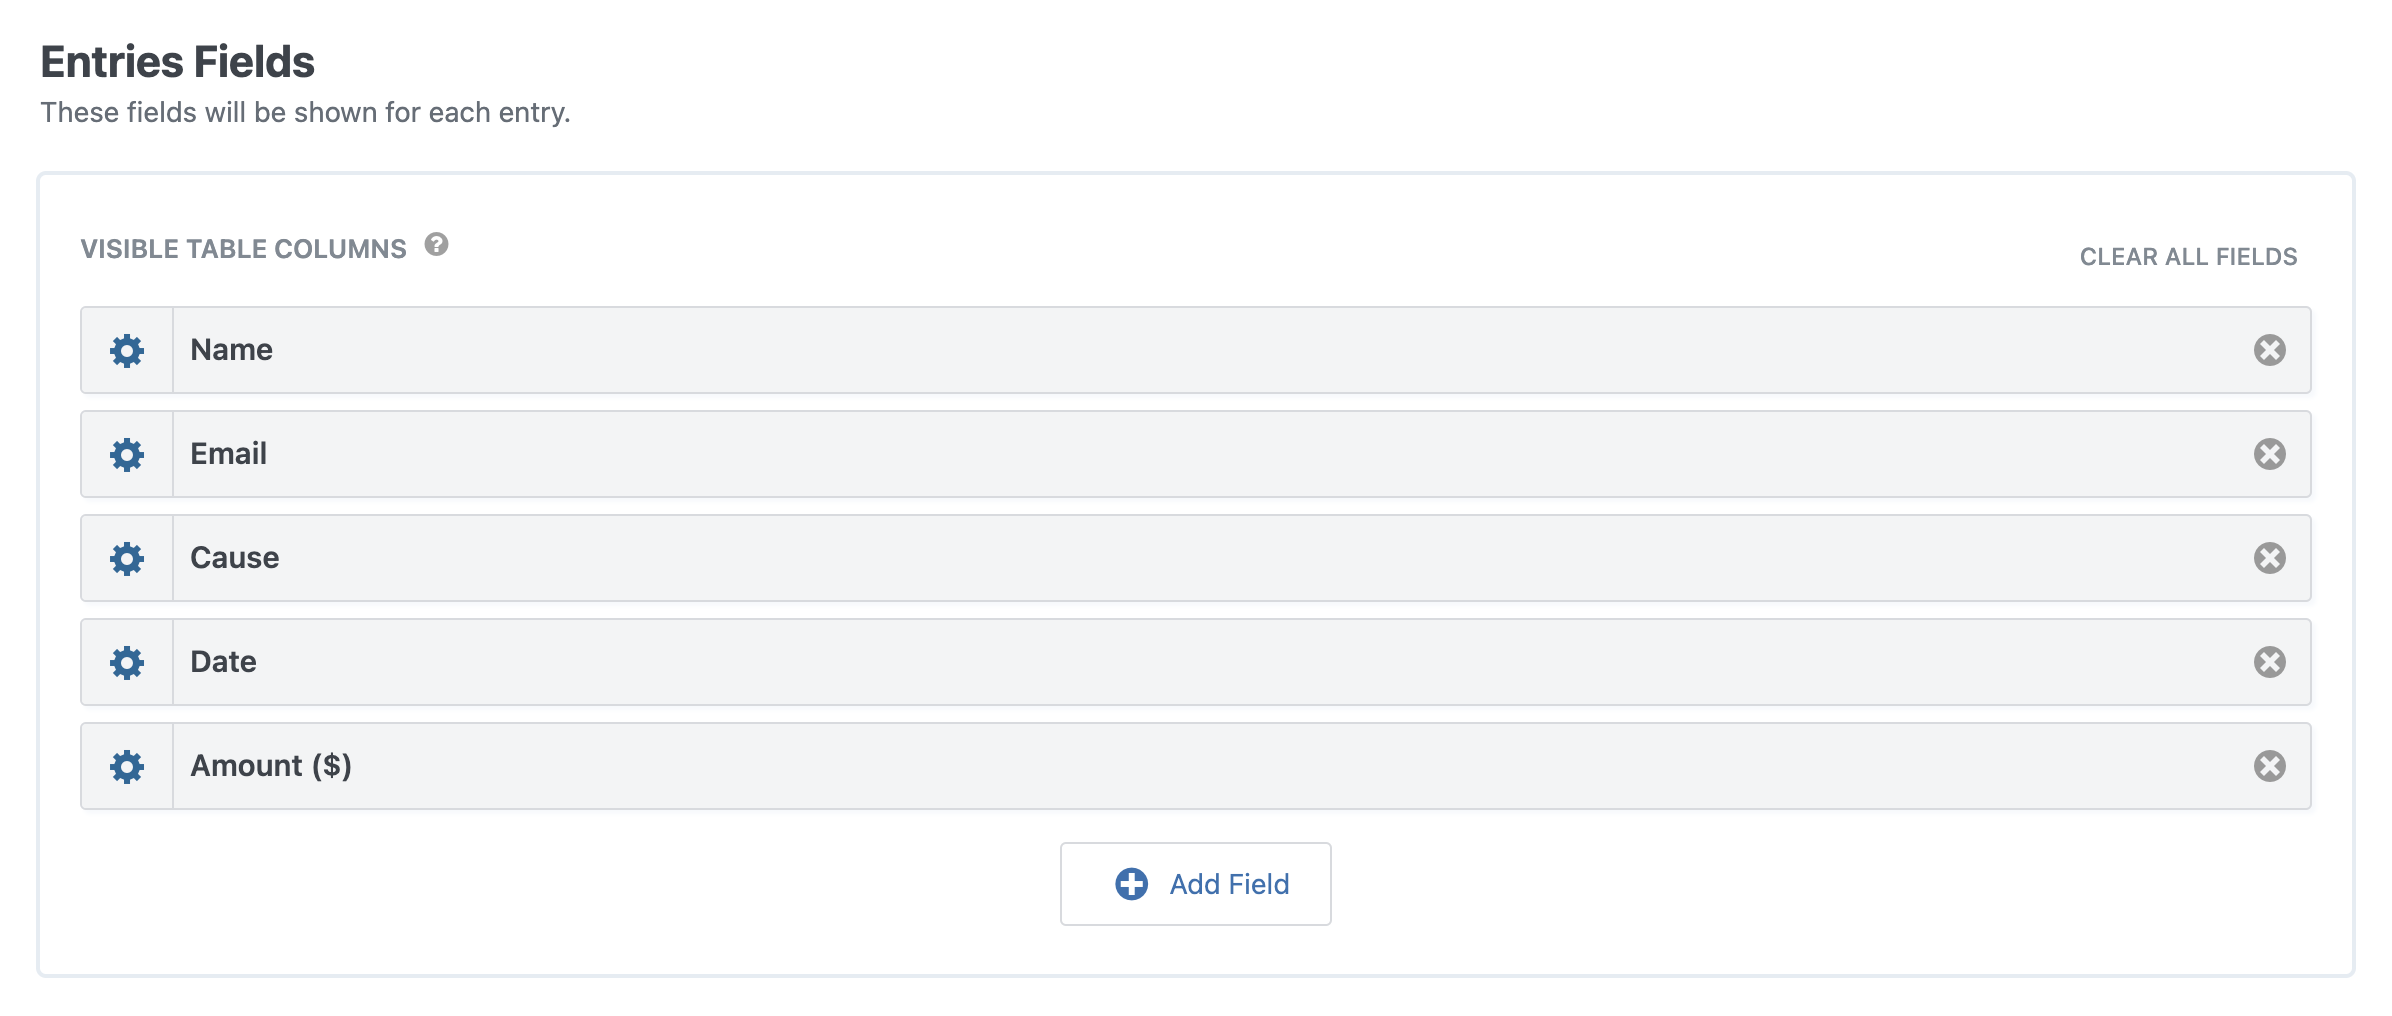This screenshot has width=2392, height=1016.
Task: Click the blue plus icon in Add Field
Action: [x=1131, y=884]
